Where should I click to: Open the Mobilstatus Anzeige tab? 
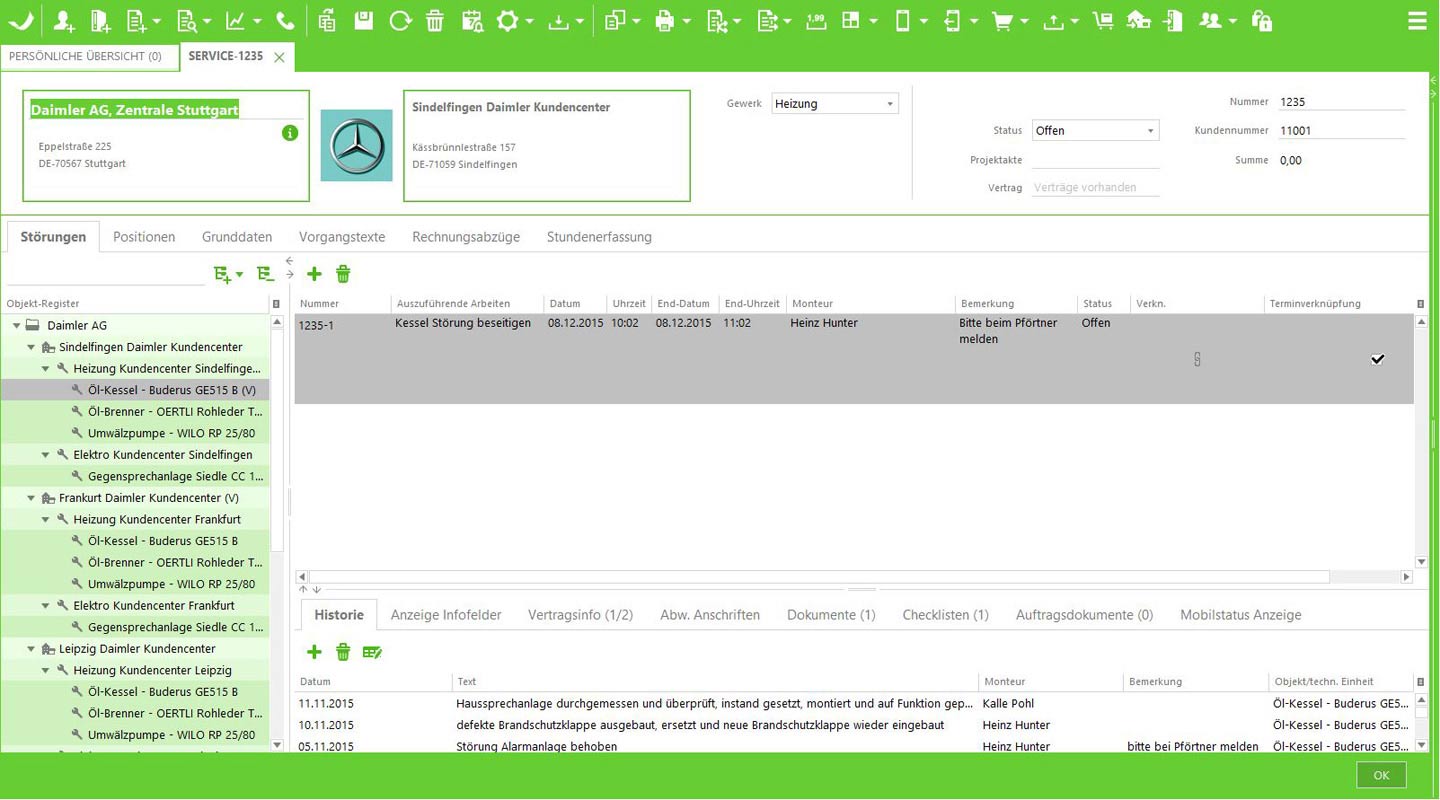pos(1240,615)
